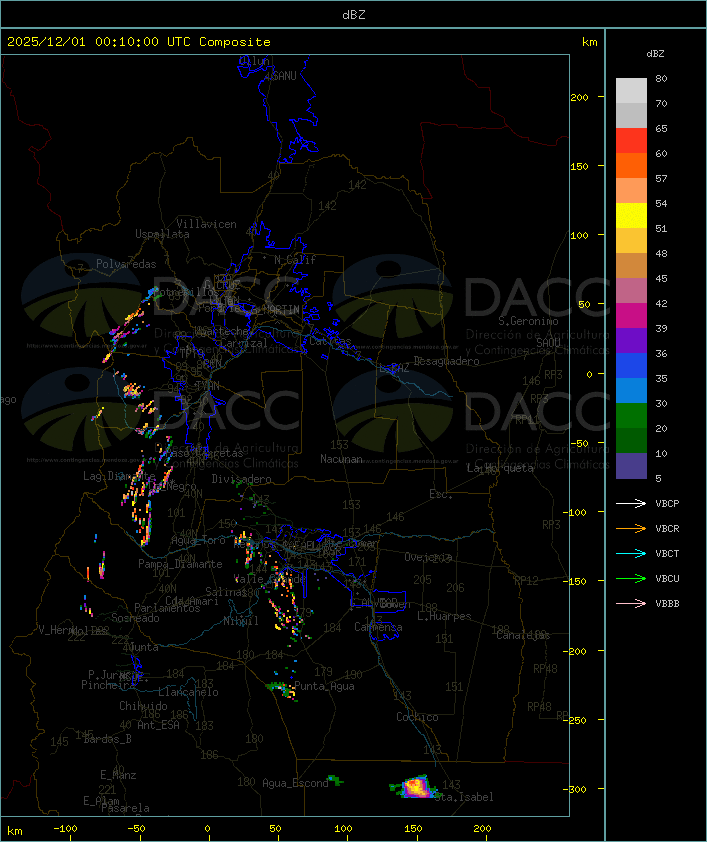The image size is (707, 842).
Task: Click the Bardas_B place label
Action: (107, 739)
